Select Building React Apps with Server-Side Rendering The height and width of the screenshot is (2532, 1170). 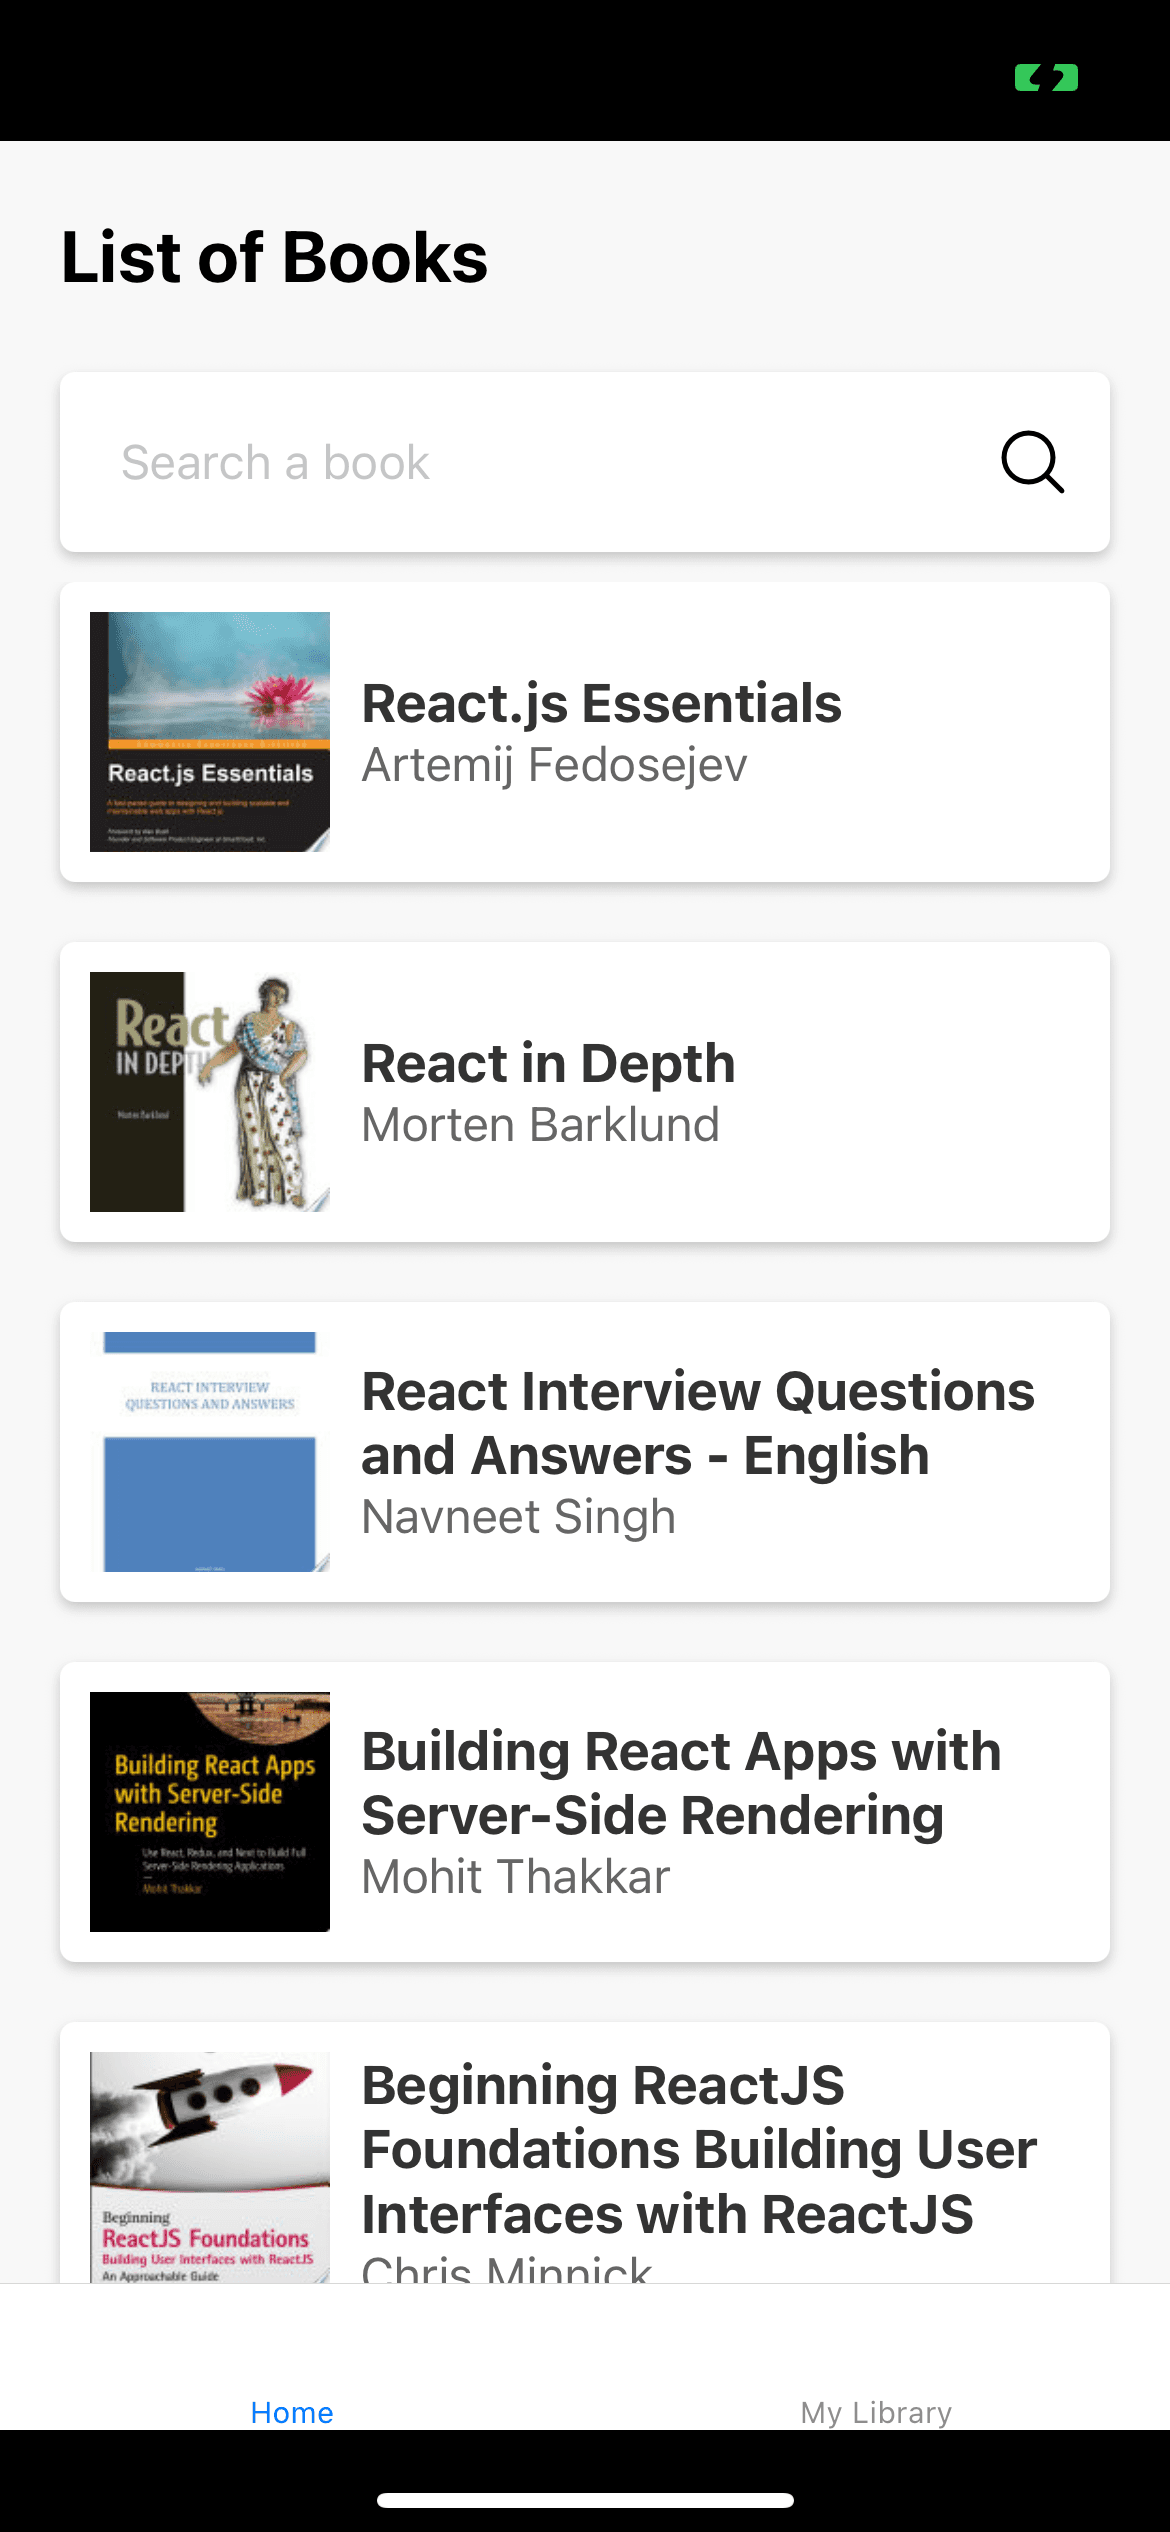pos(680,1783)
